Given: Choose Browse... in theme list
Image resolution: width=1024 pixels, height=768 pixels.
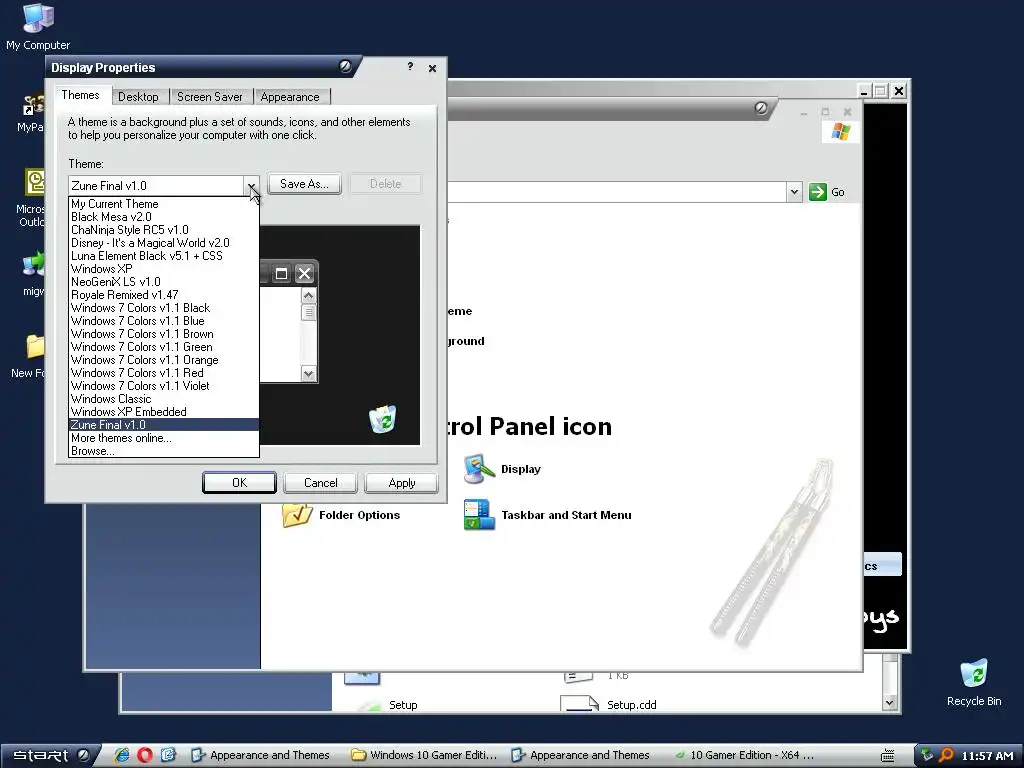Looking at the screenshot, I should click(x=164, y=451).
